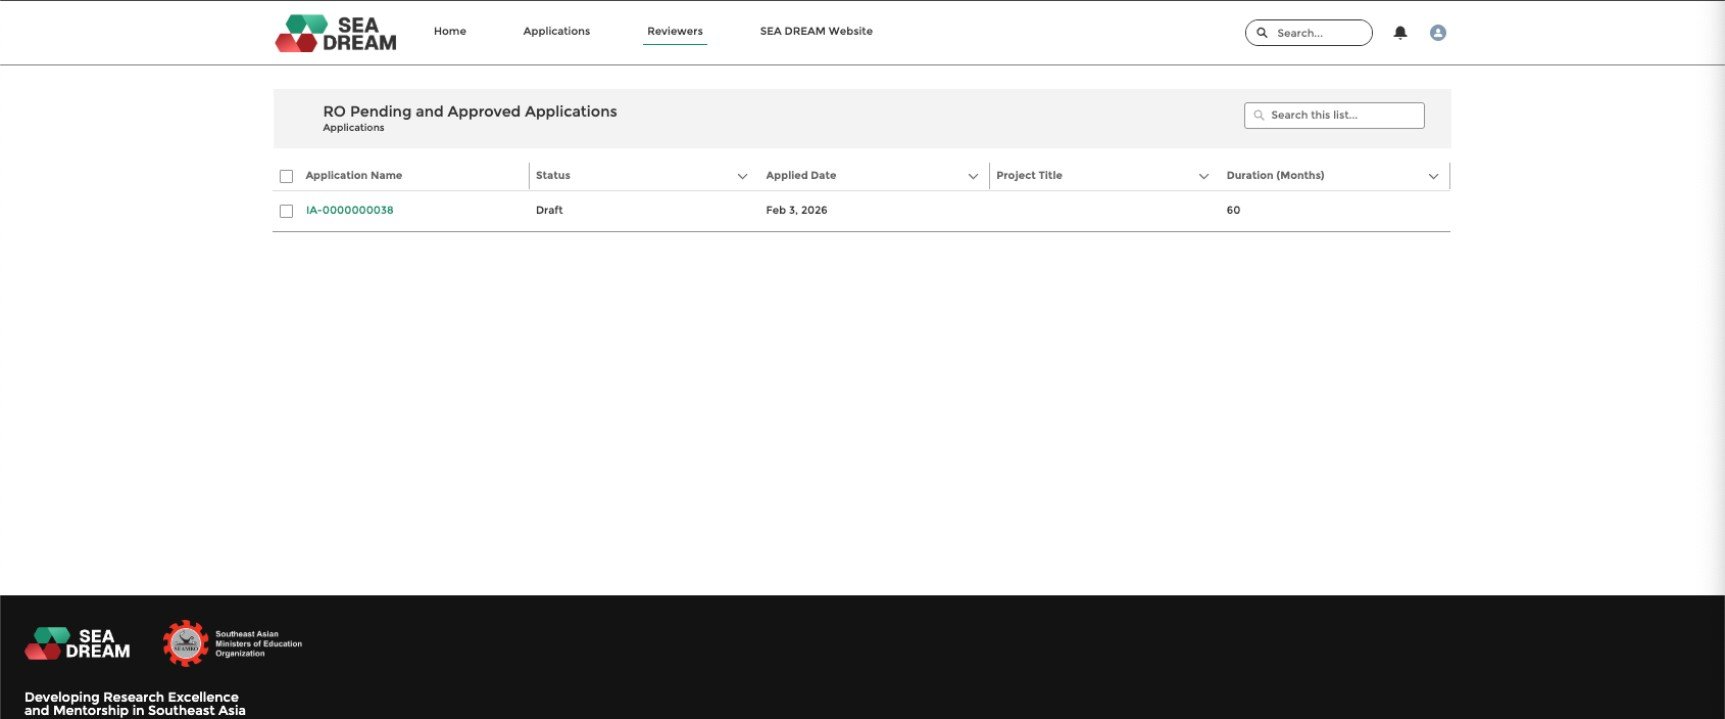Screen dimensions: 1725x719
Task: Open the SEA DREAM Website link
Action: point(816,31)
